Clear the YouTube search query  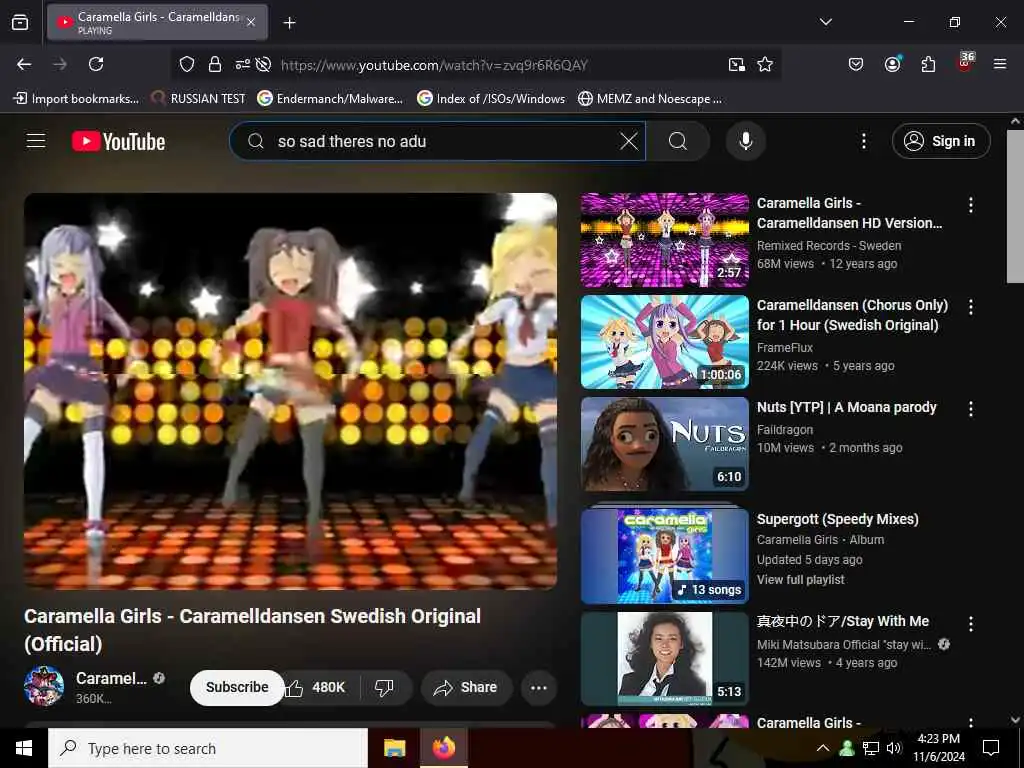628,141
